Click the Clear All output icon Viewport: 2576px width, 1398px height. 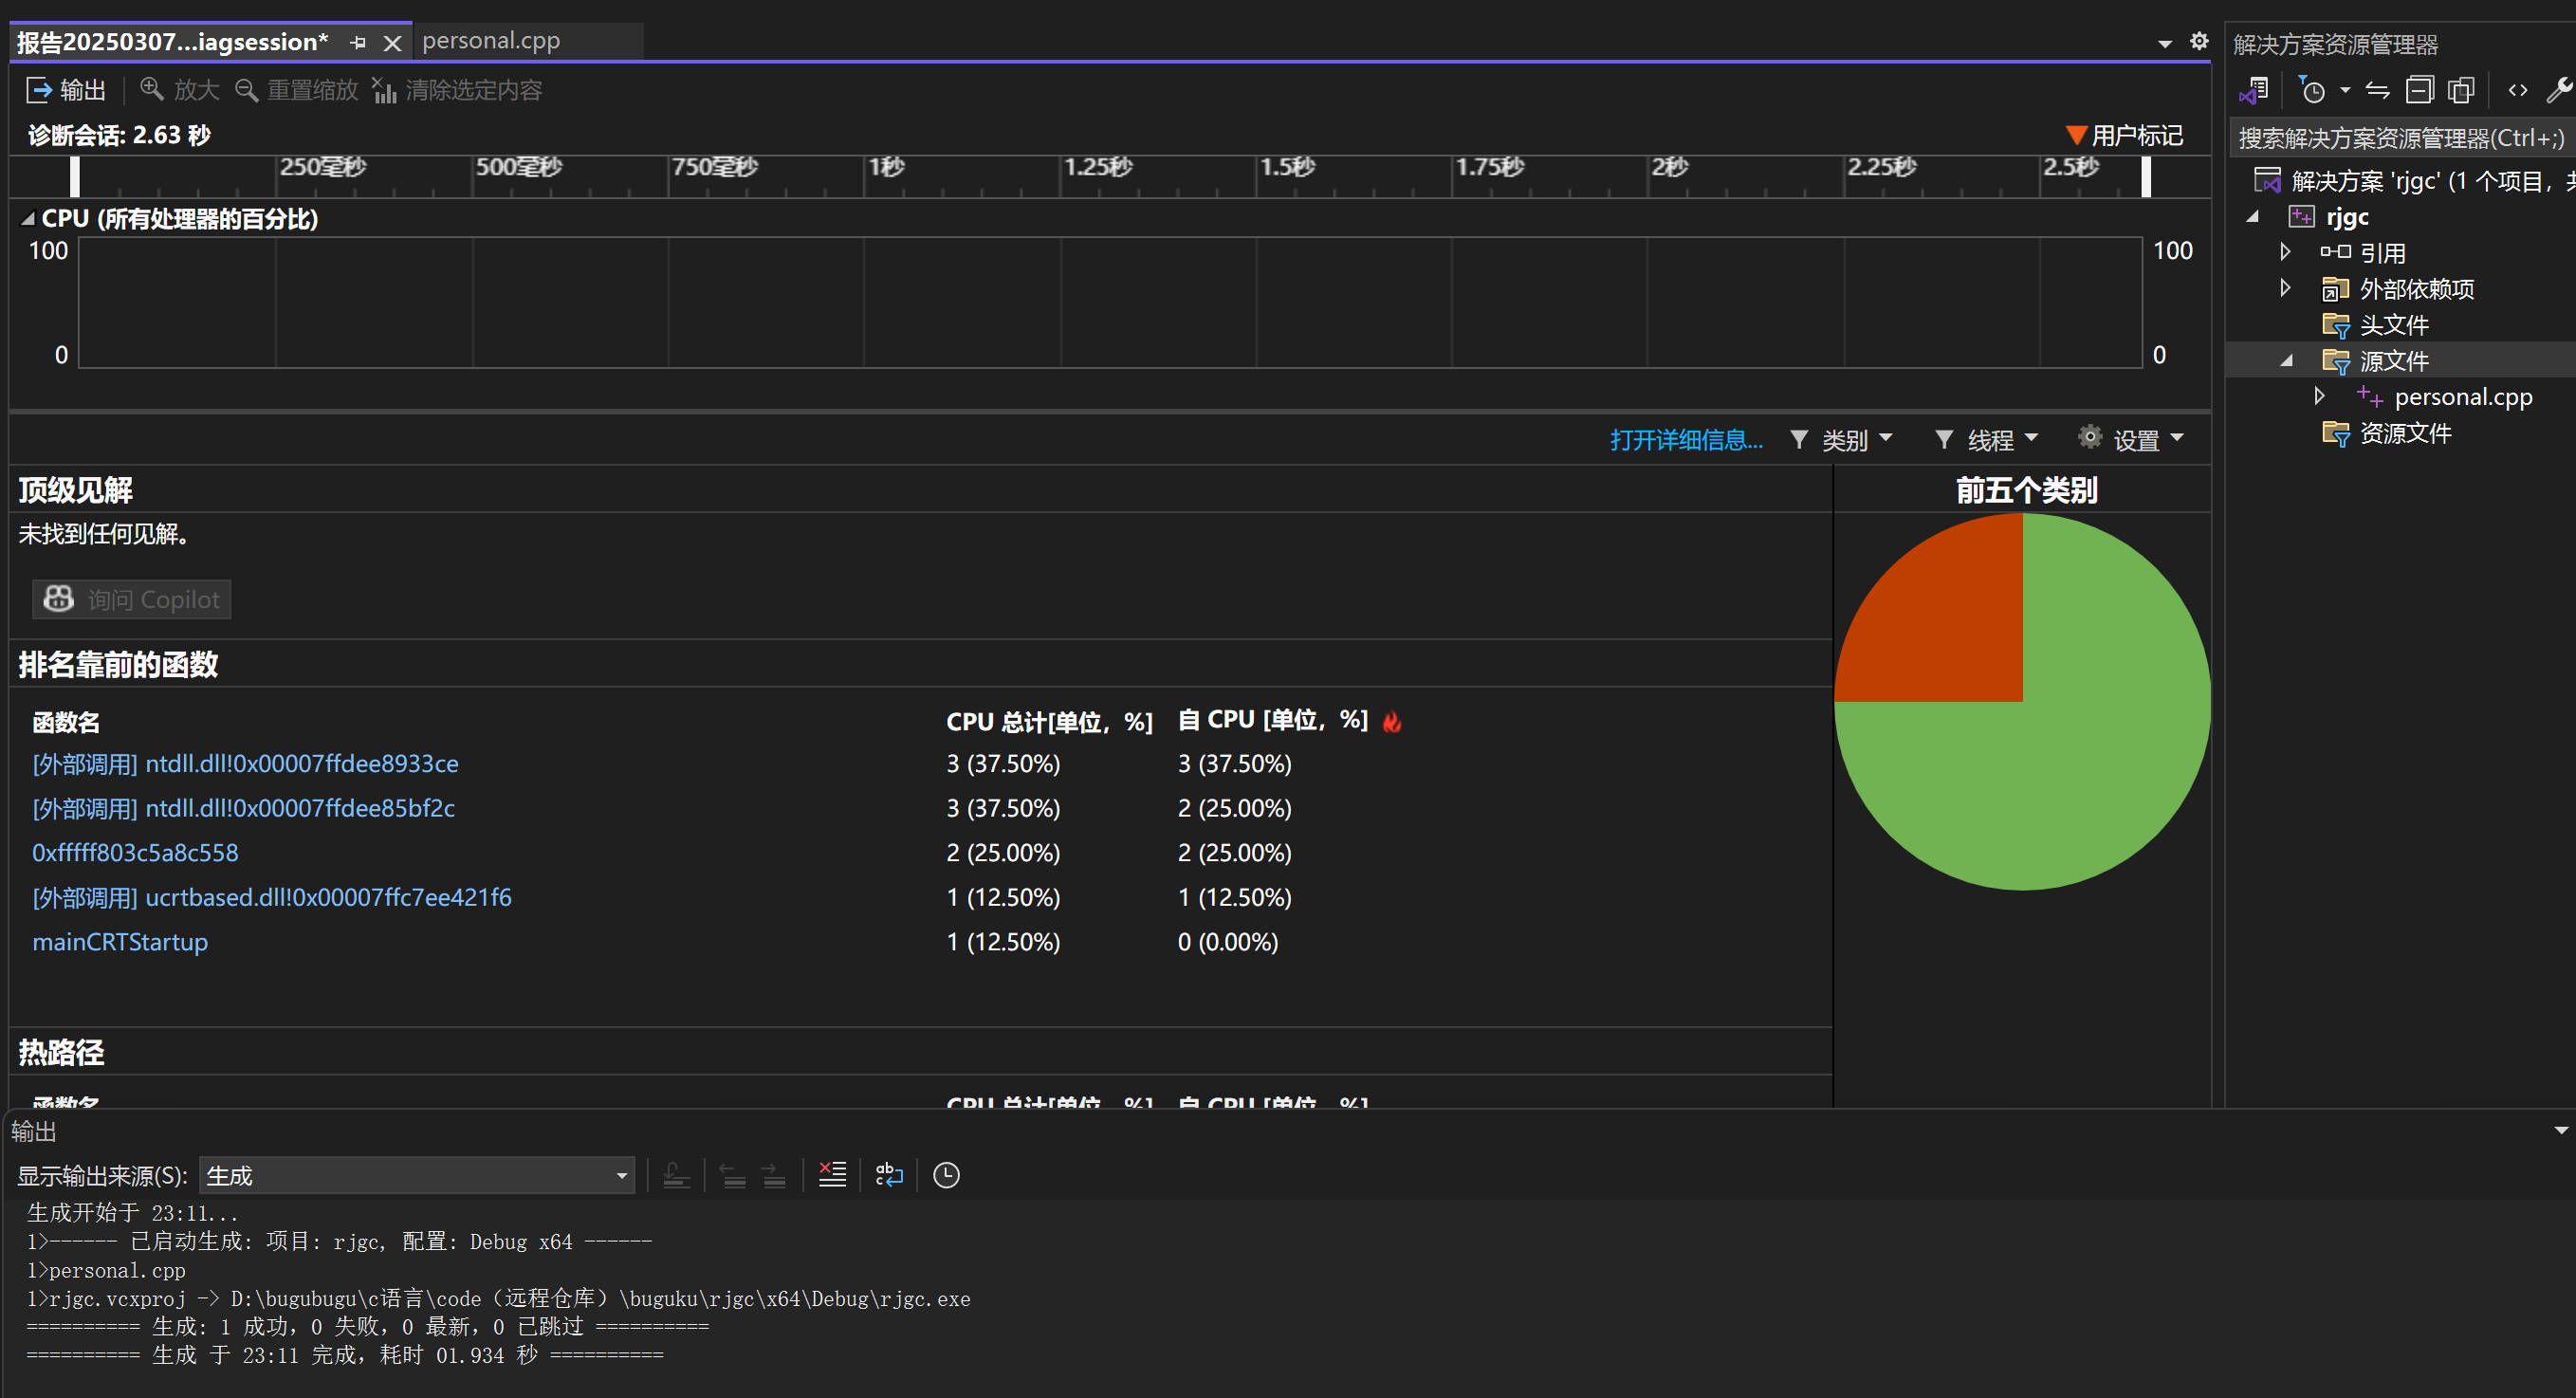pyautogui.click(x=832, y=1175)
